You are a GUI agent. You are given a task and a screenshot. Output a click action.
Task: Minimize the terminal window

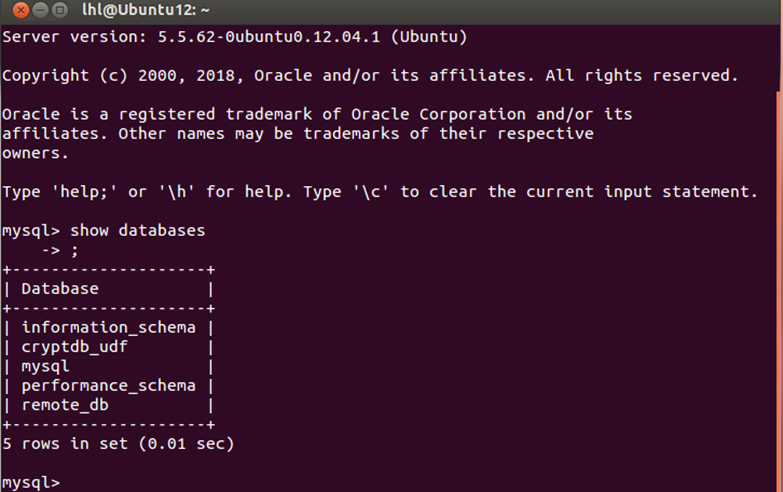pos(41,11)
